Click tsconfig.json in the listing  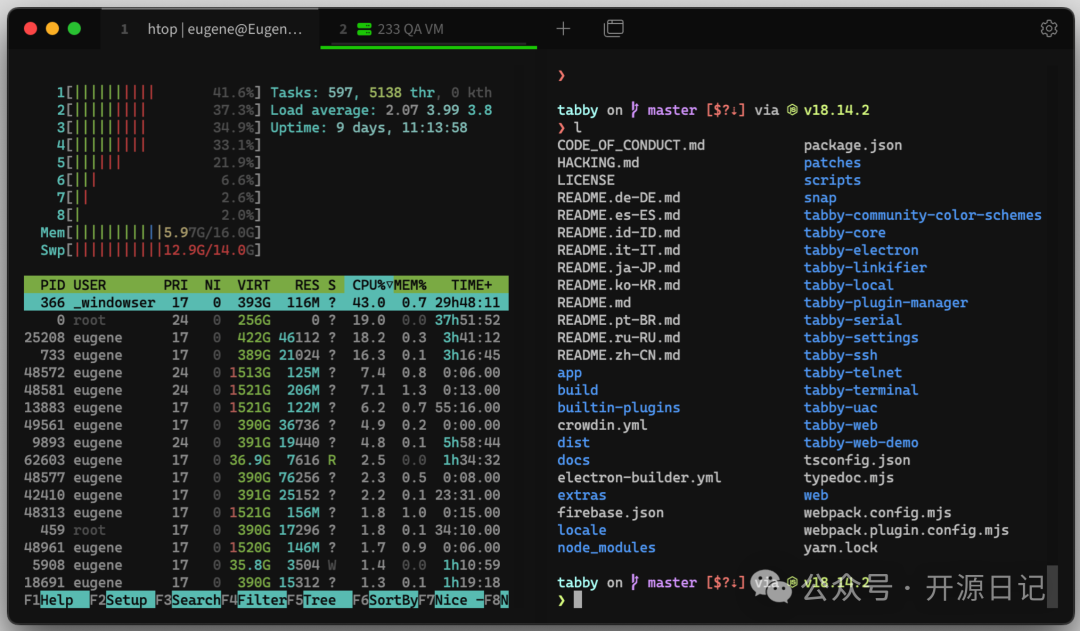point(857,460)
